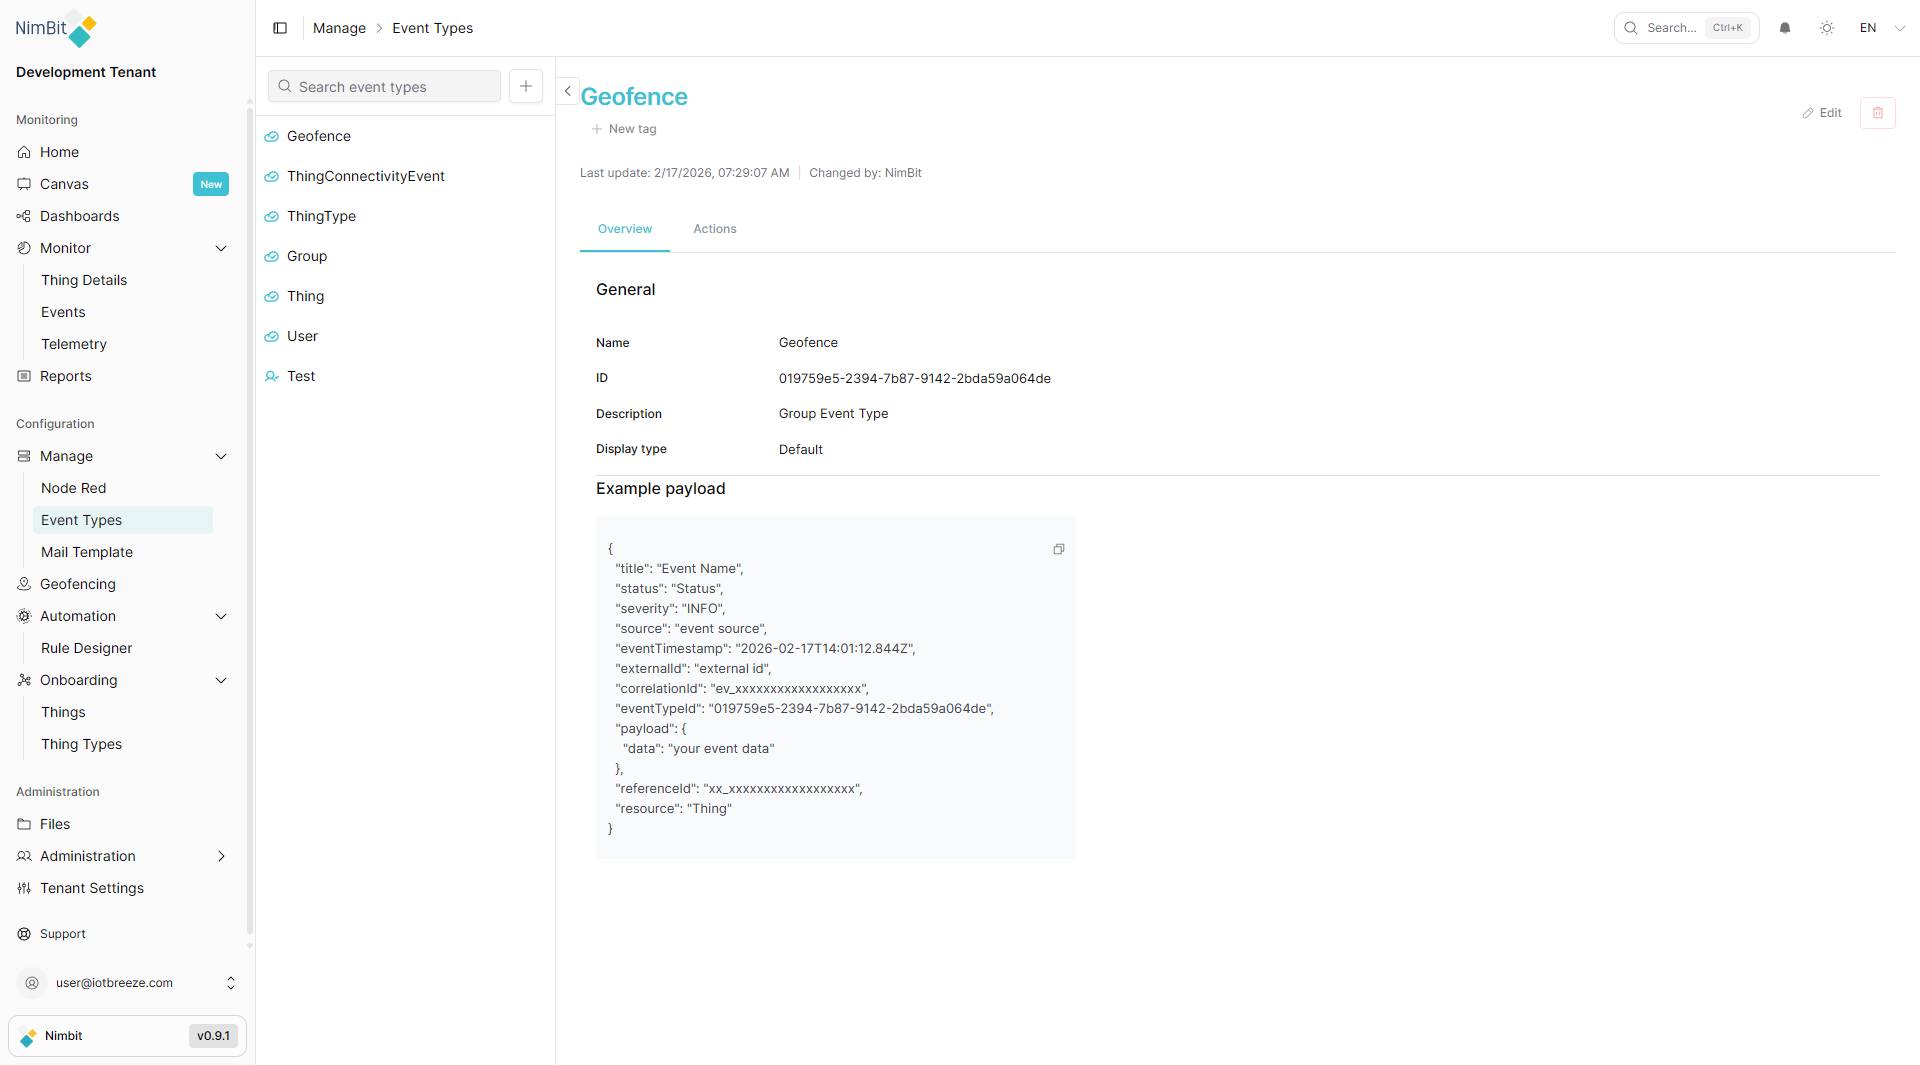This screenshot has height=1065, width=1920.
Task: Open Tenant Settings
Action: coord(92,888)
